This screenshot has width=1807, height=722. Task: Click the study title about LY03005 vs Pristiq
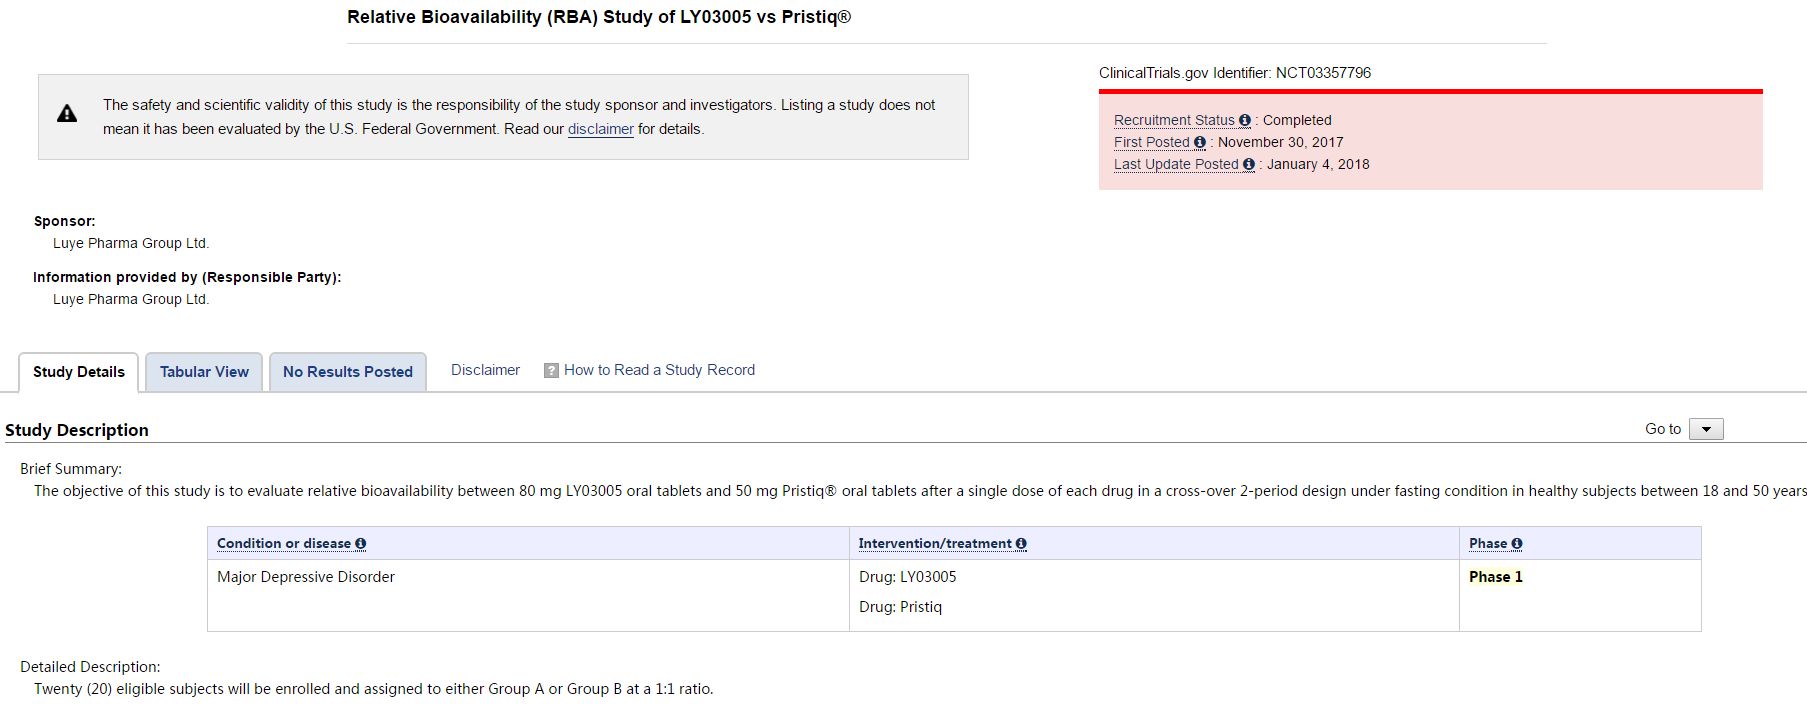click(599, 17)
